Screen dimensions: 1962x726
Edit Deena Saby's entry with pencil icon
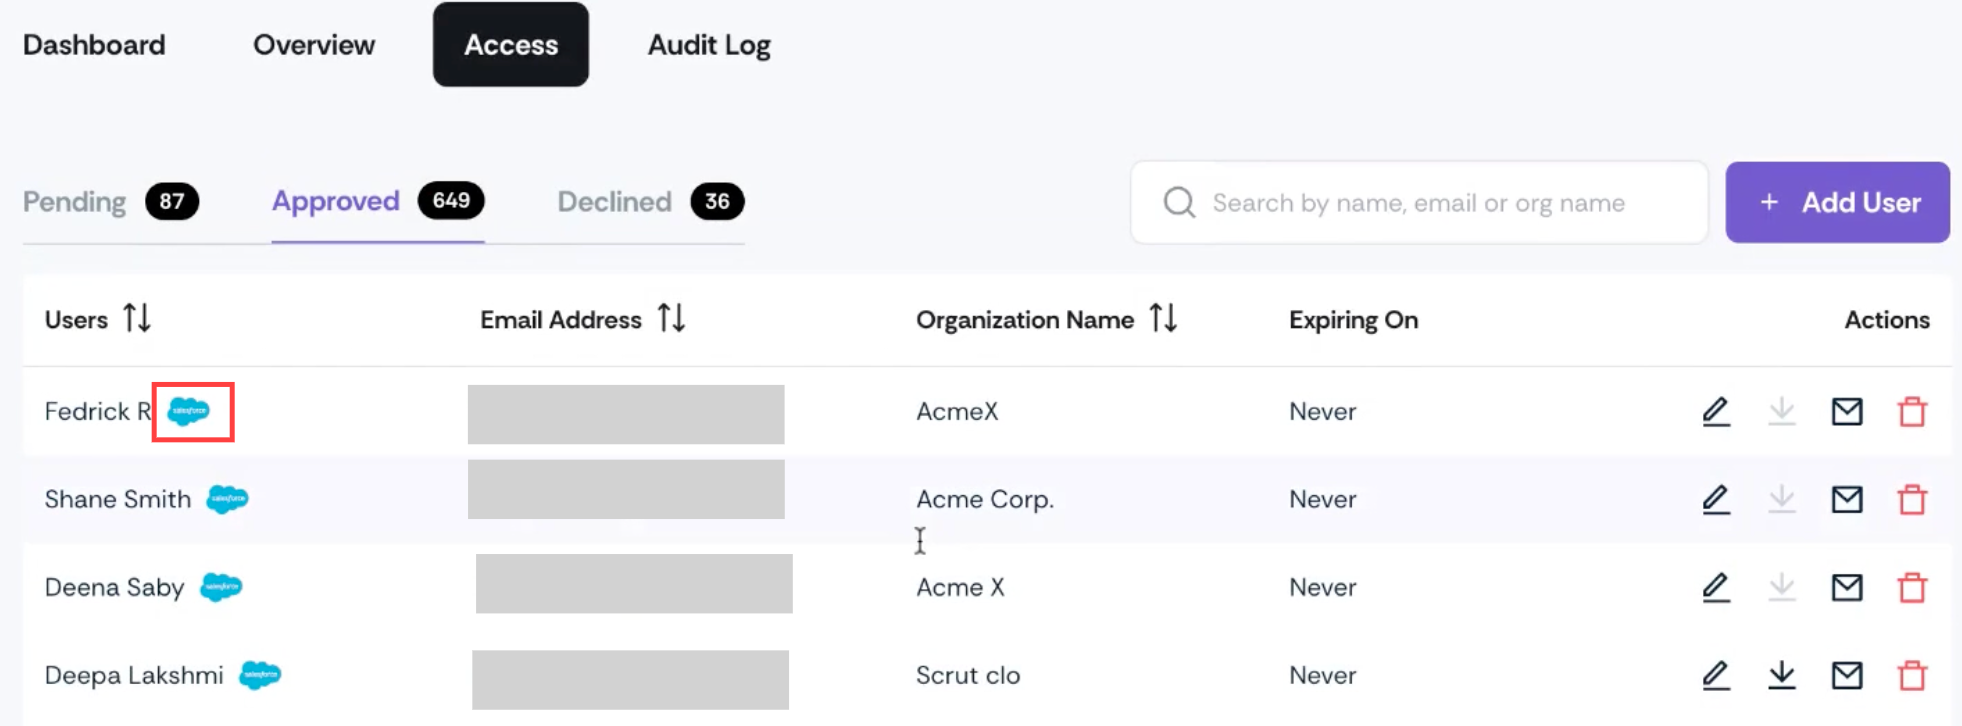click(1716, 587)
